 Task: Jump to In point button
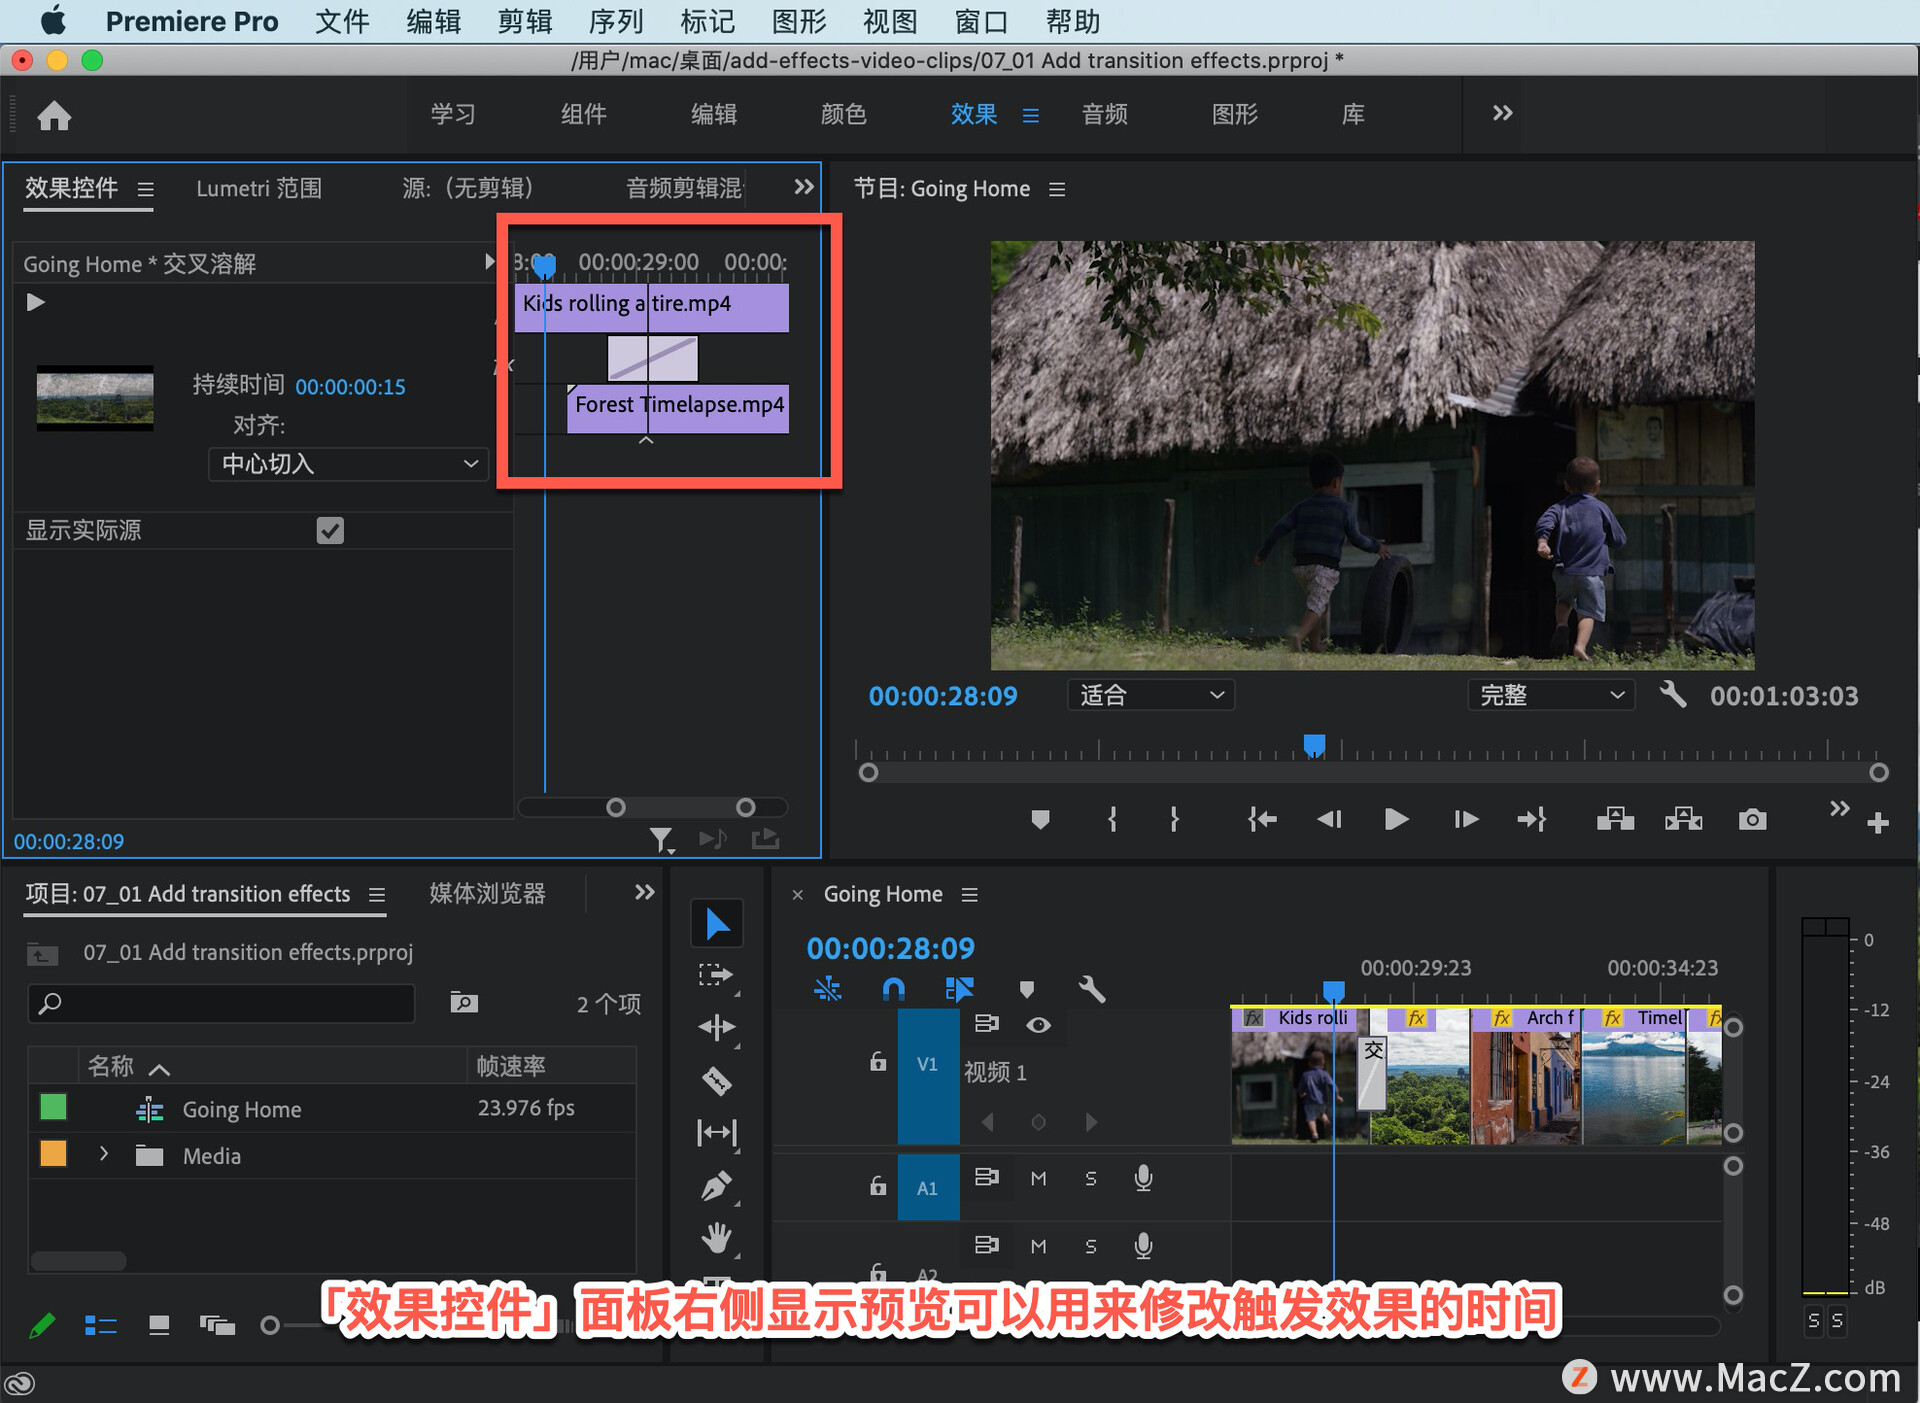click(1262, 820)
